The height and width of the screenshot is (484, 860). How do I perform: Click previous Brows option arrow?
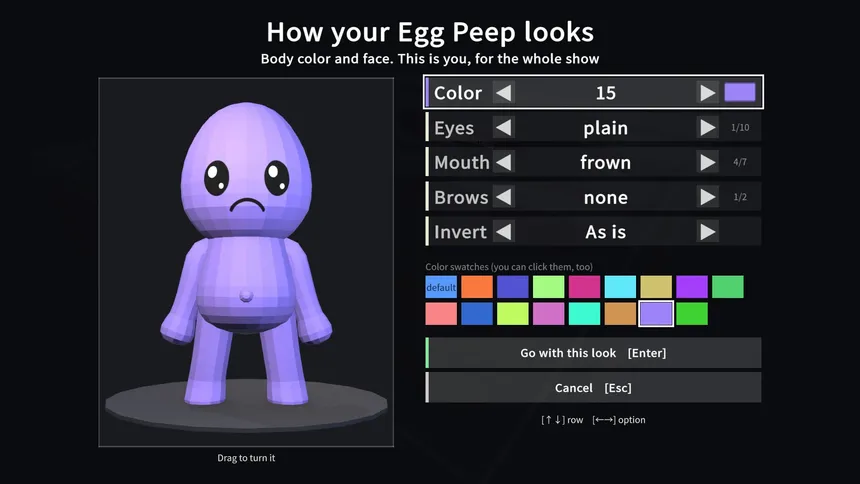(503, 197)
